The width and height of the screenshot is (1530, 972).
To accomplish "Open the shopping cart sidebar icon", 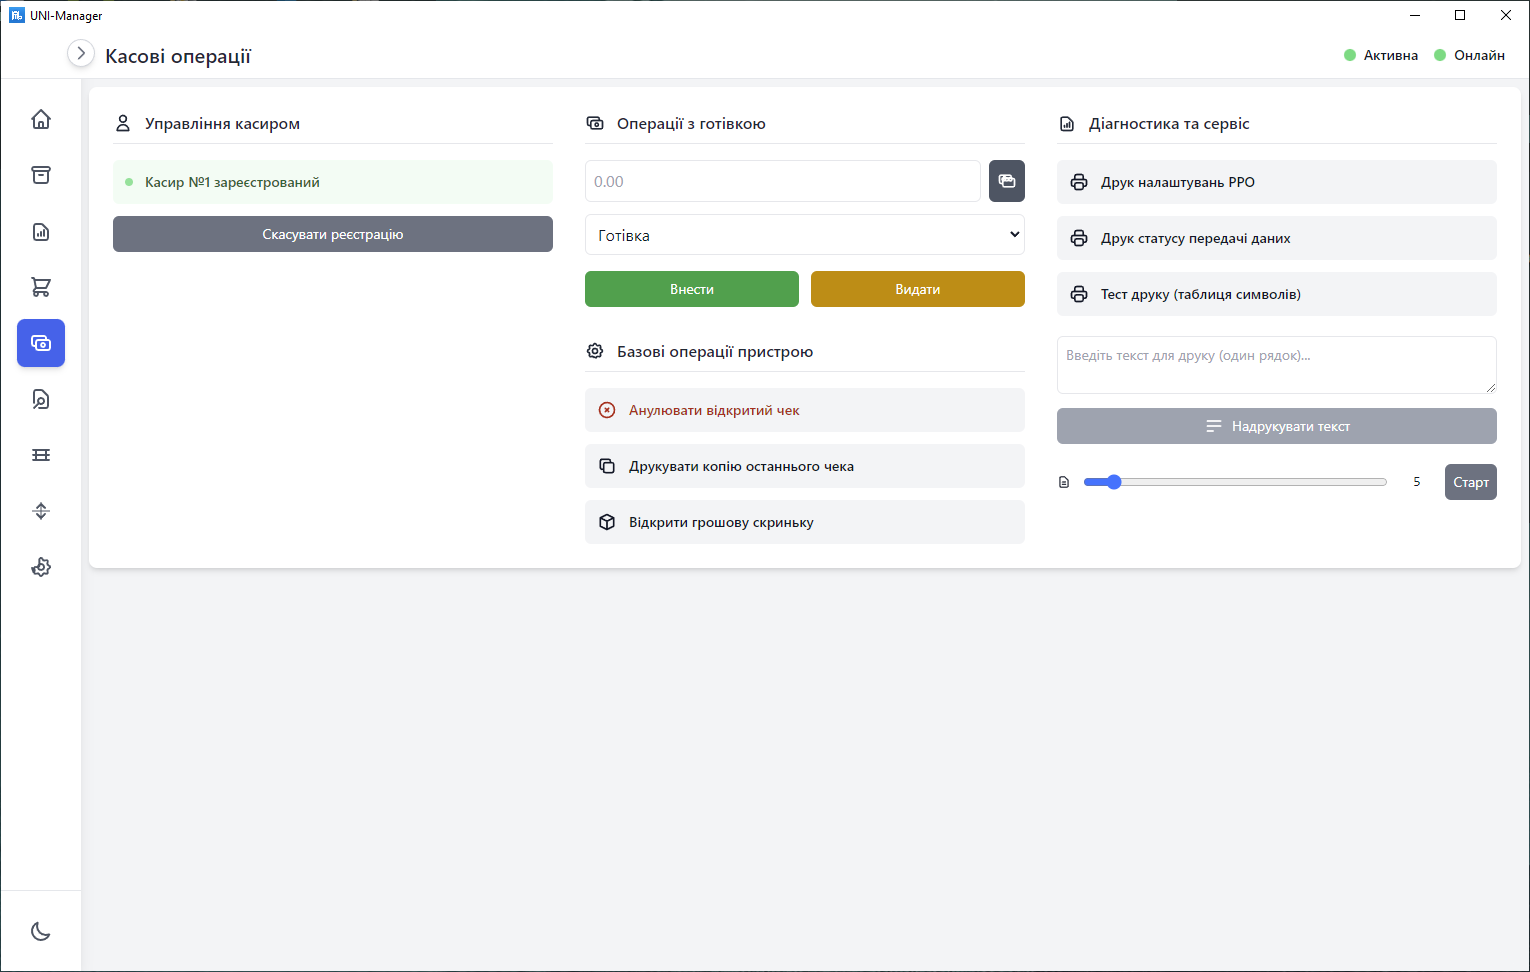I will tap(41, 287).
